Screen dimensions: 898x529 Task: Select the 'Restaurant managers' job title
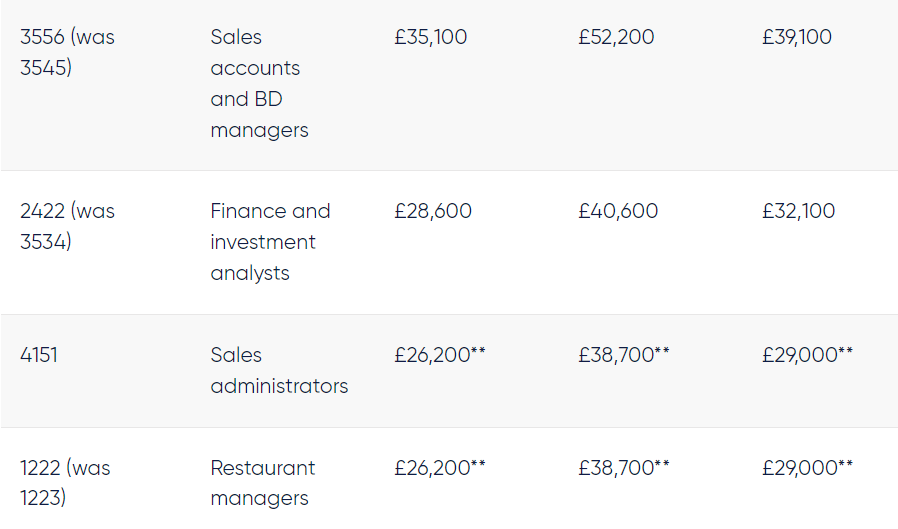click(262, 483)
